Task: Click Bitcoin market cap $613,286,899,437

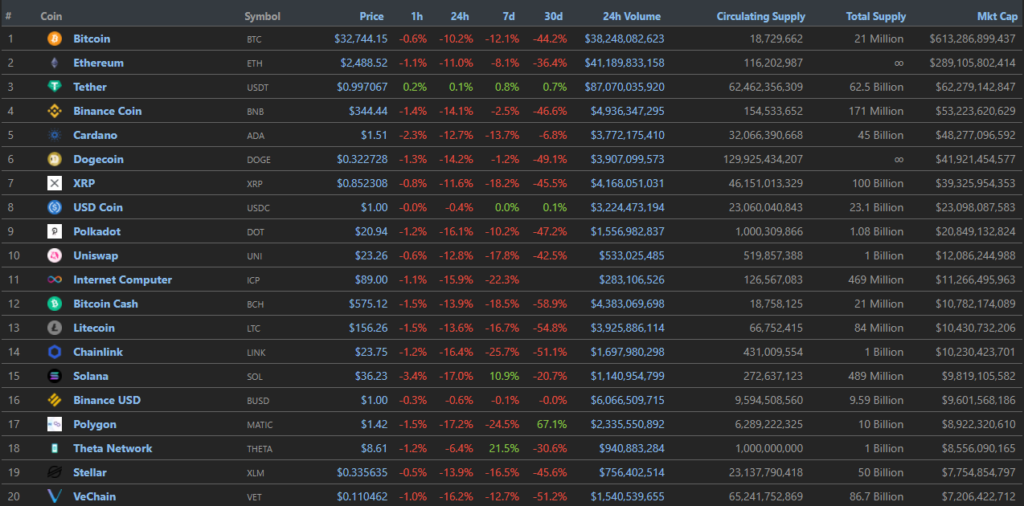Action: tap(972, 39)
